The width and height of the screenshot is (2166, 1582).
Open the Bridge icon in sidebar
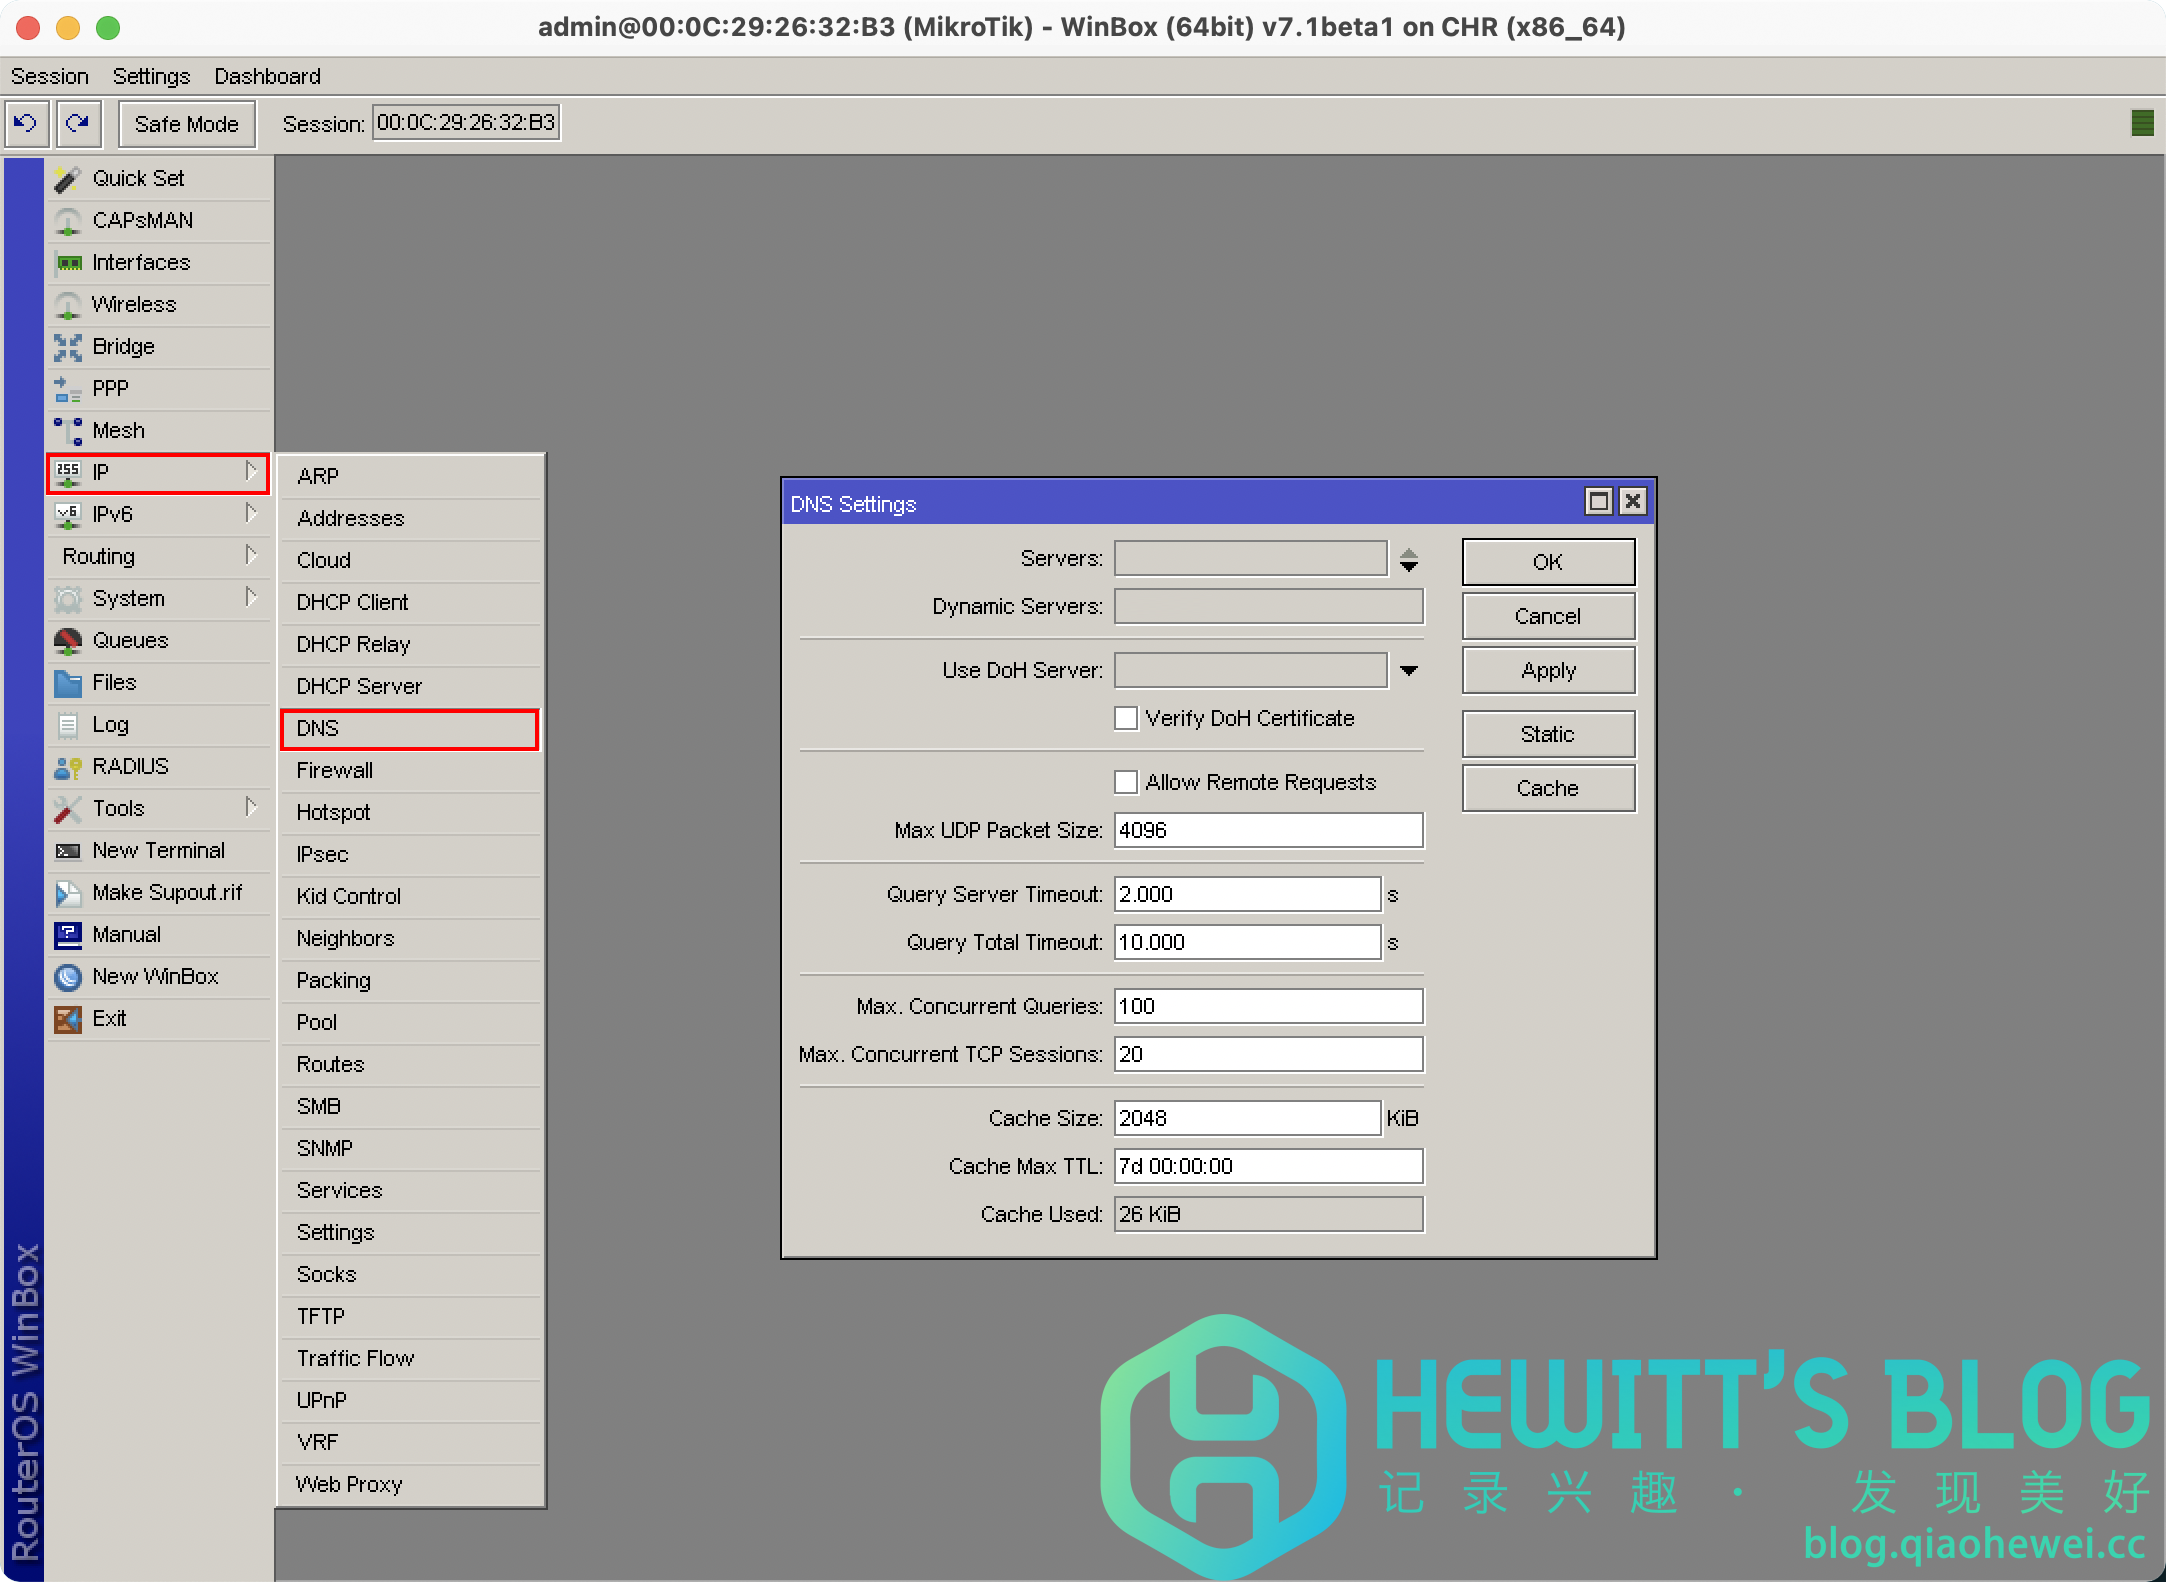(67, 347)
